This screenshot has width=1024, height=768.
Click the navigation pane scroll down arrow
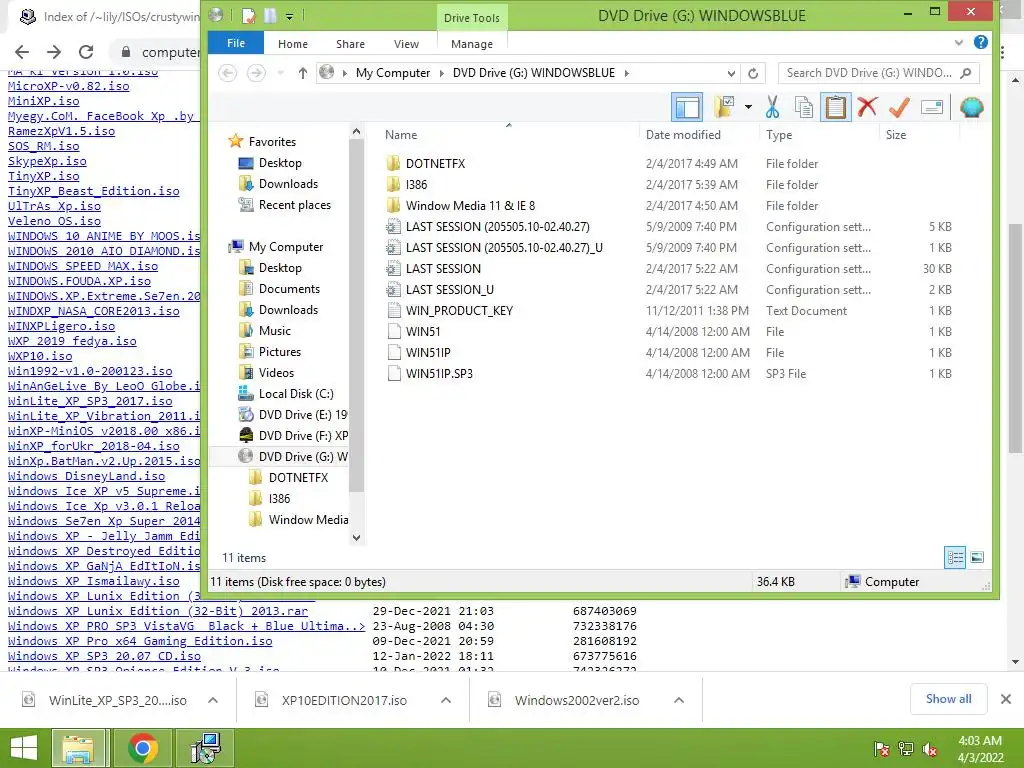coord(356,538)
